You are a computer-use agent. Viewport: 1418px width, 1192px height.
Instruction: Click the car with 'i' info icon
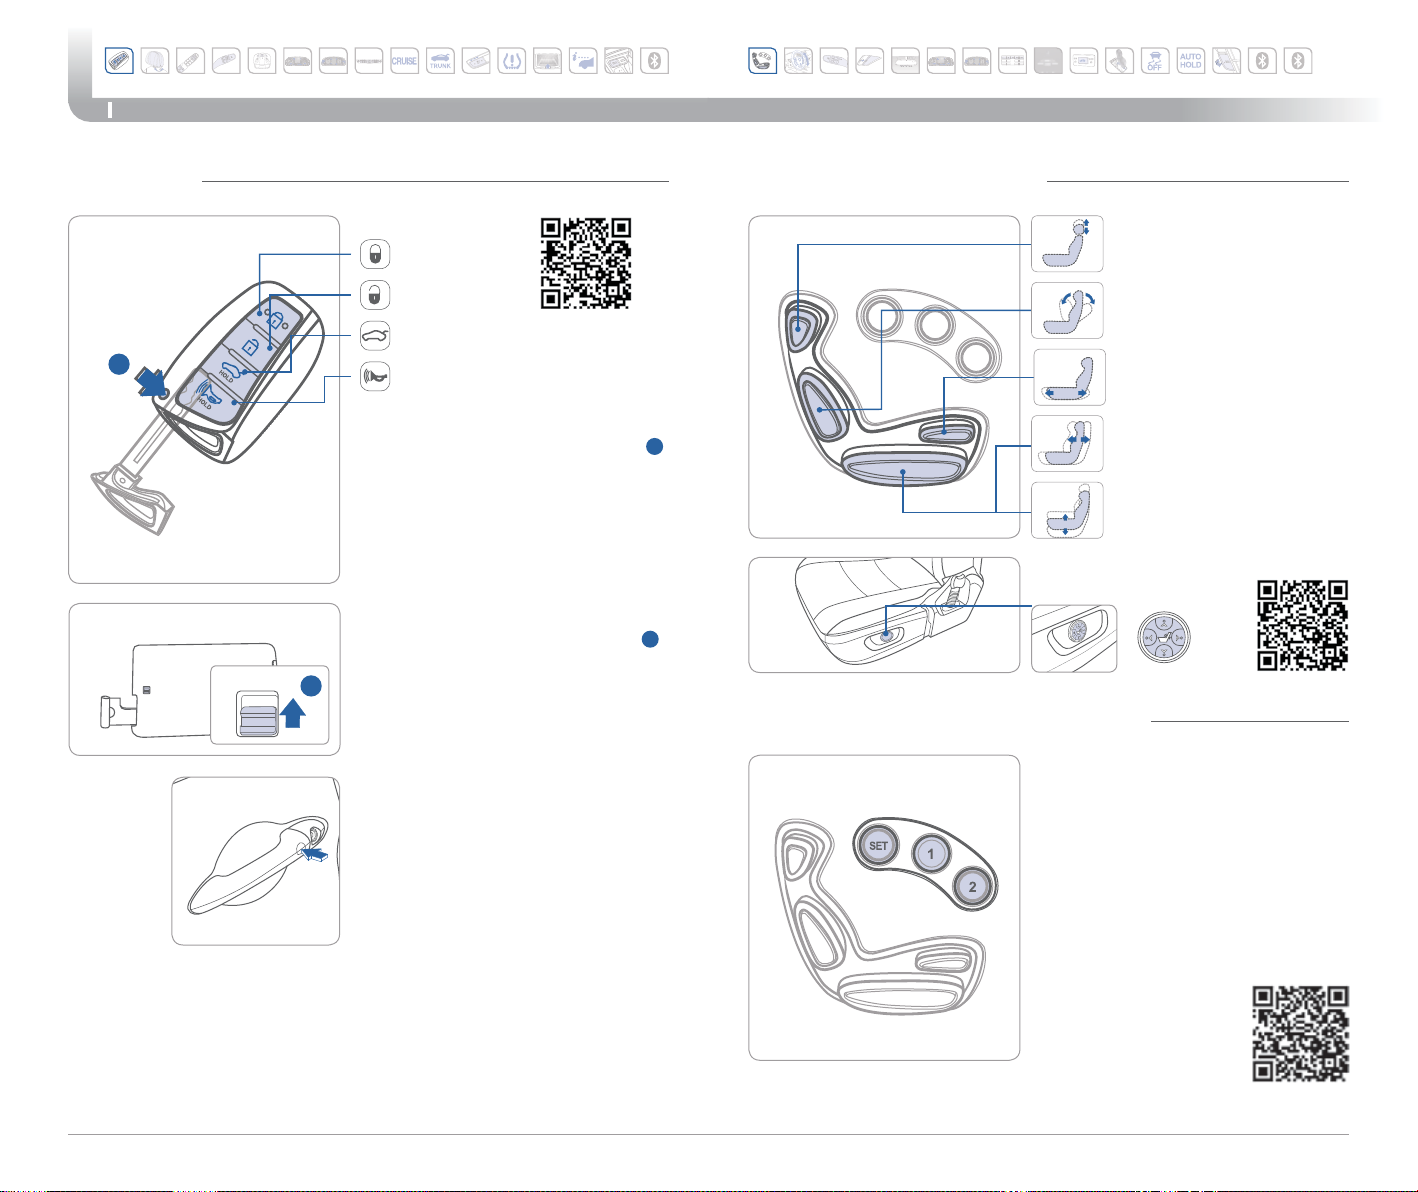pyautogui.click(x=583, y=61)
